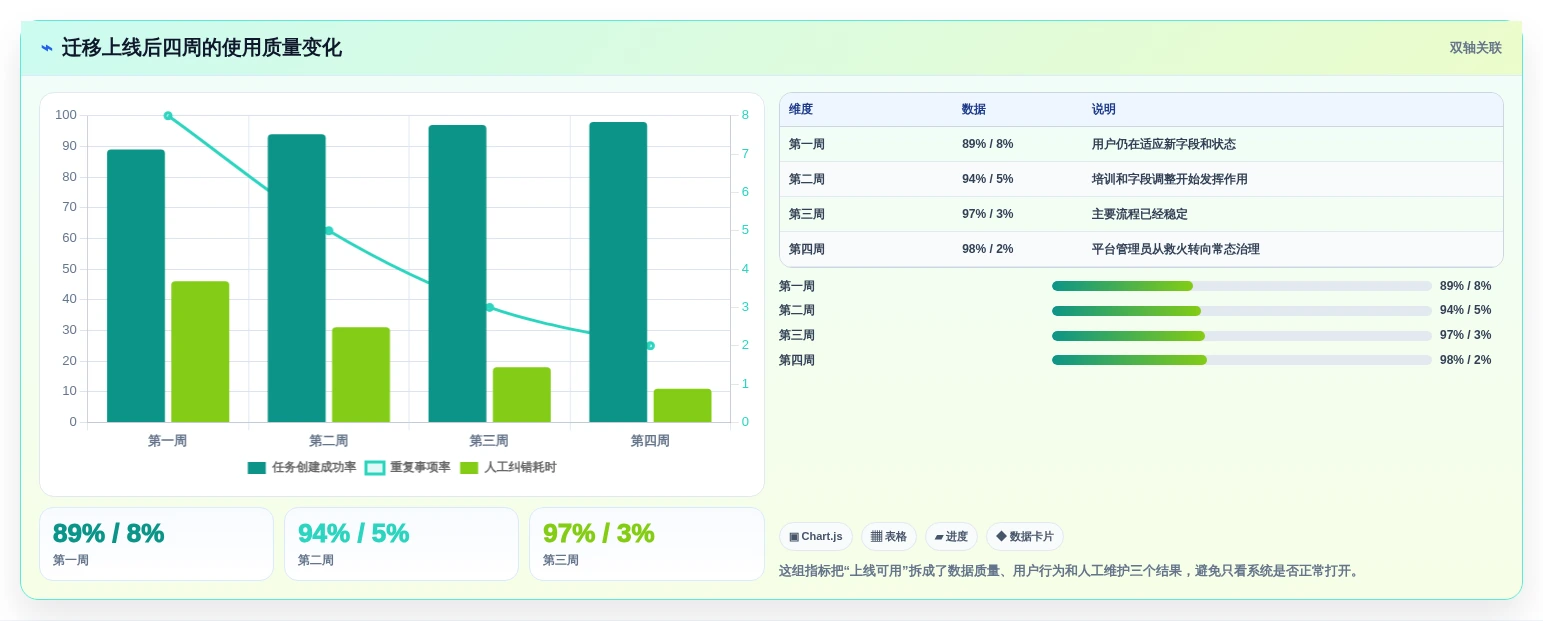Click the lime 第一周 correction-time bar
Screen dimensions: 1543x621
tap(200, 352)
